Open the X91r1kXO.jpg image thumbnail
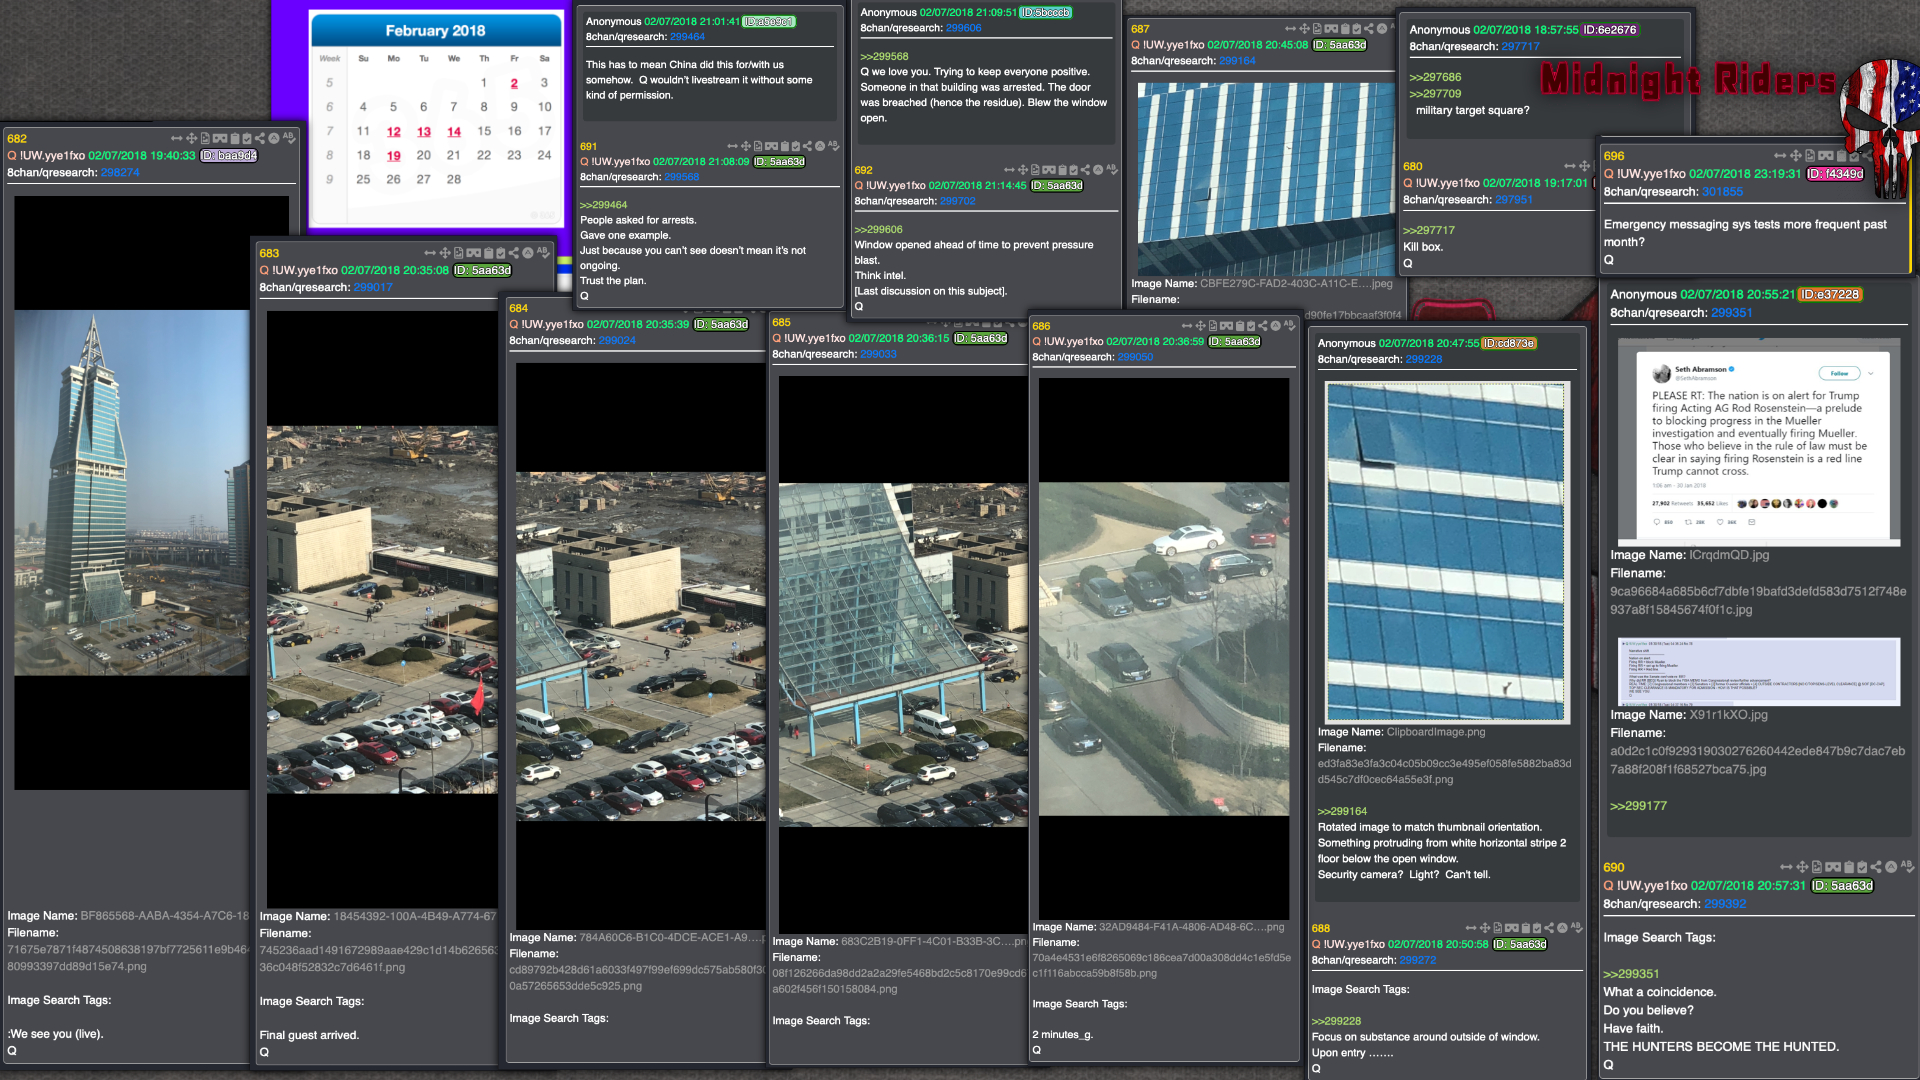The width and height of the screenshot is (1920, 1080). [1758, 672]
